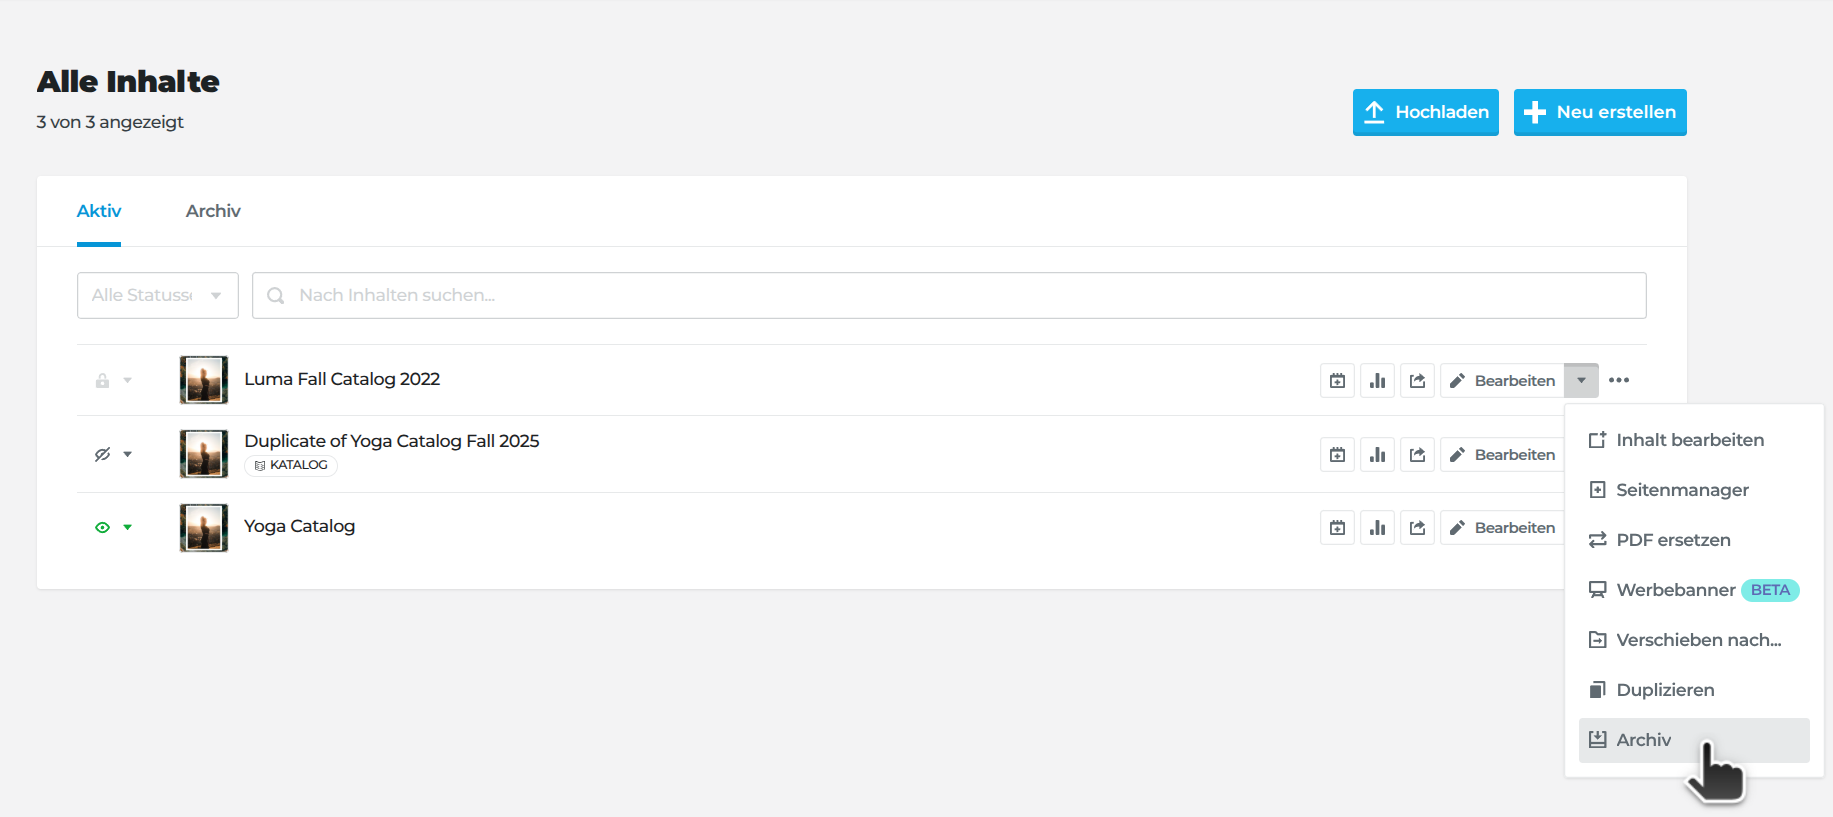Toggle lock status of Luma Fall Catalog

102,381
